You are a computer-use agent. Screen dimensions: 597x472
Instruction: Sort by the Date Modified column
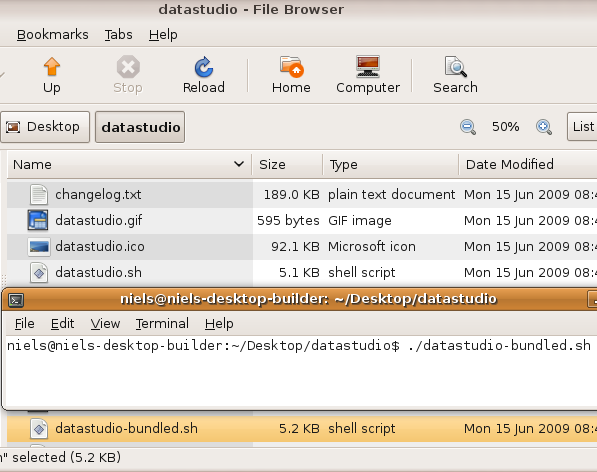pyautogui.click(x=528, y=164)
